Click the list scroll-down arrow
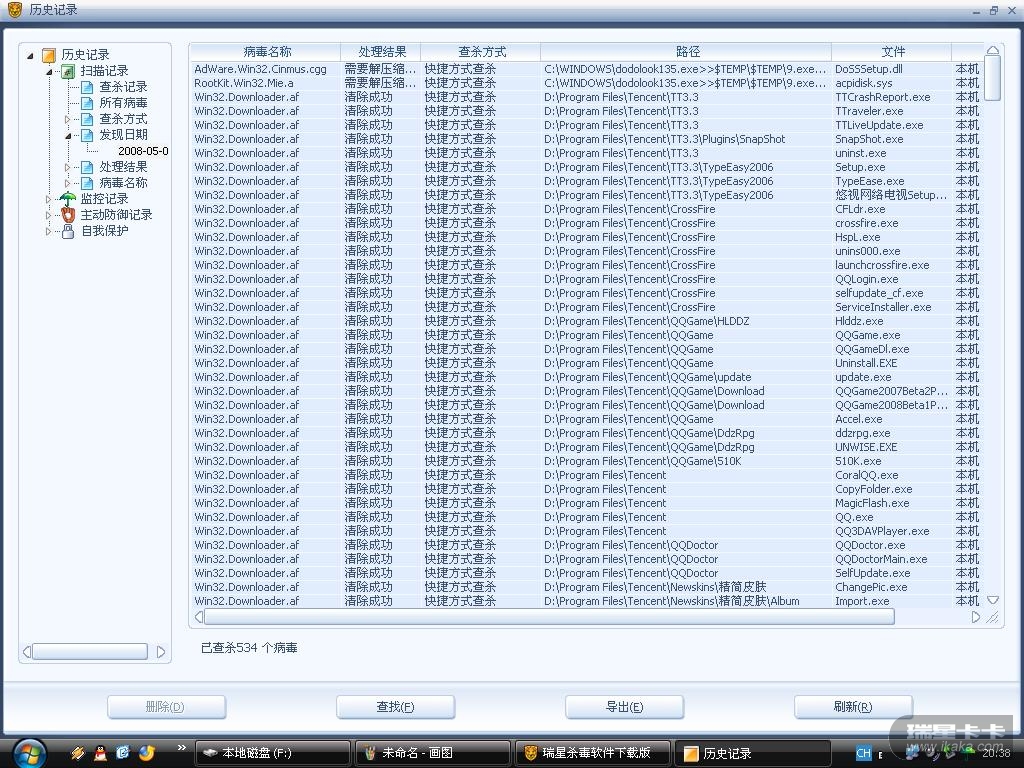The image size is (1024, 768). click(993, 600)
